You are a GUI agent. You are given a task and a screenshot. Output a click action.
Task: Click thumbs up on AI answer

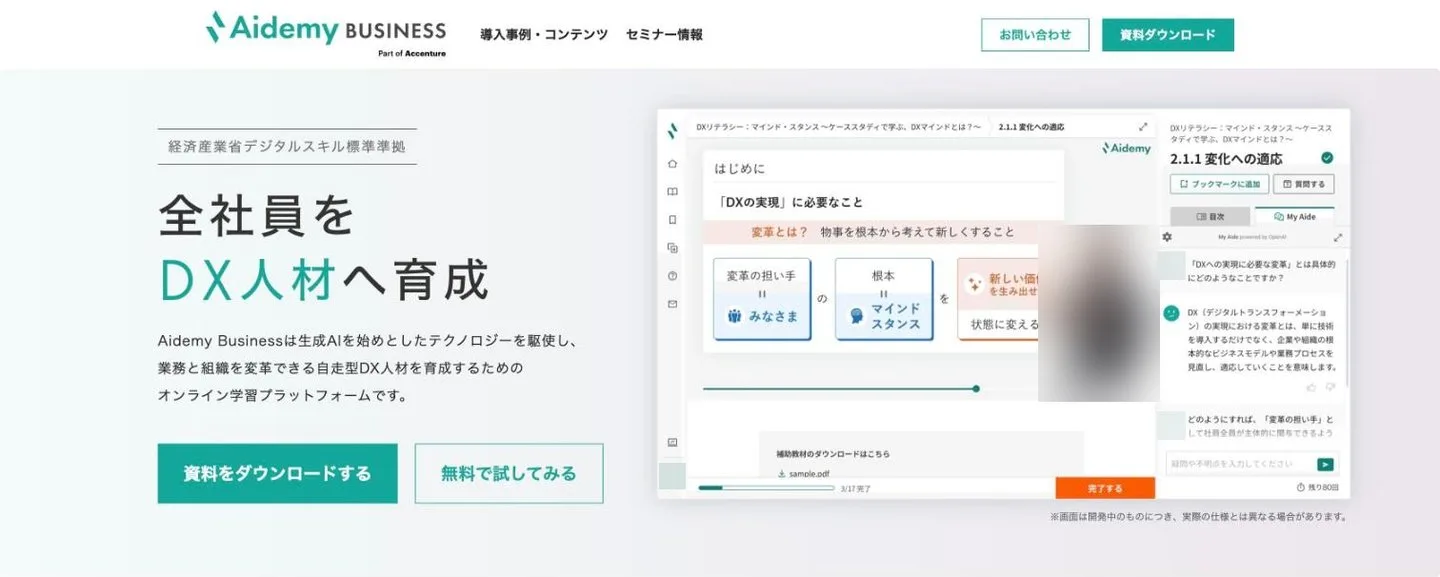(1311, 386)
